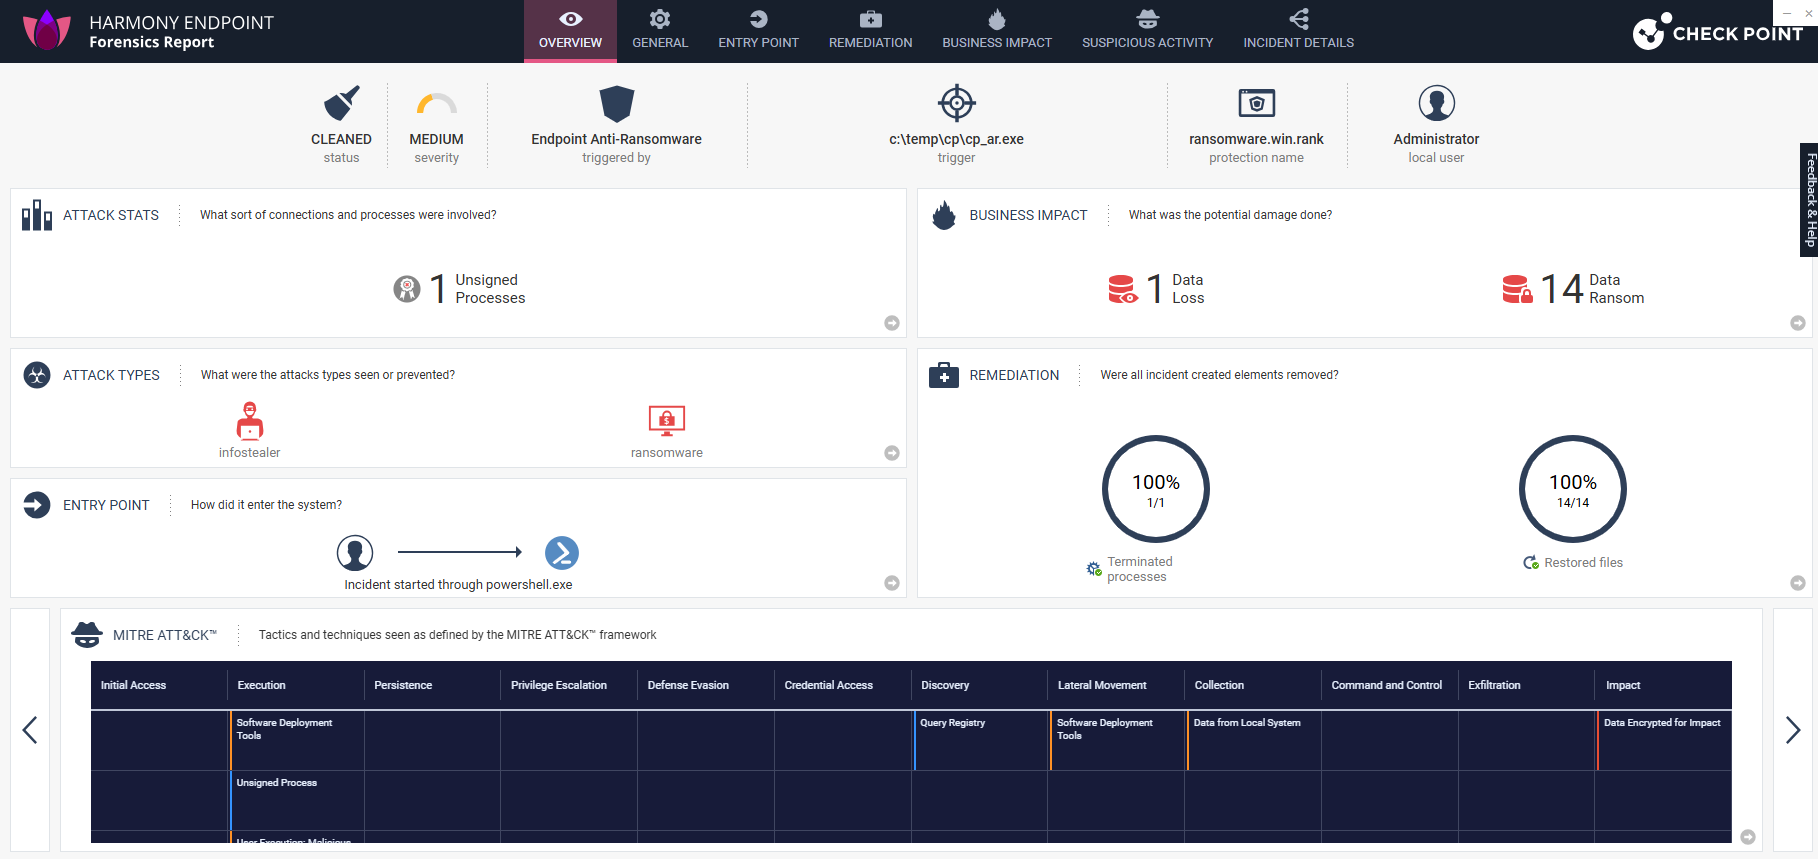Image resolution: width=1818 pixels, height=859 pixels.
Task: Click the trigger crosshair icon
Action: click(956, 102)
